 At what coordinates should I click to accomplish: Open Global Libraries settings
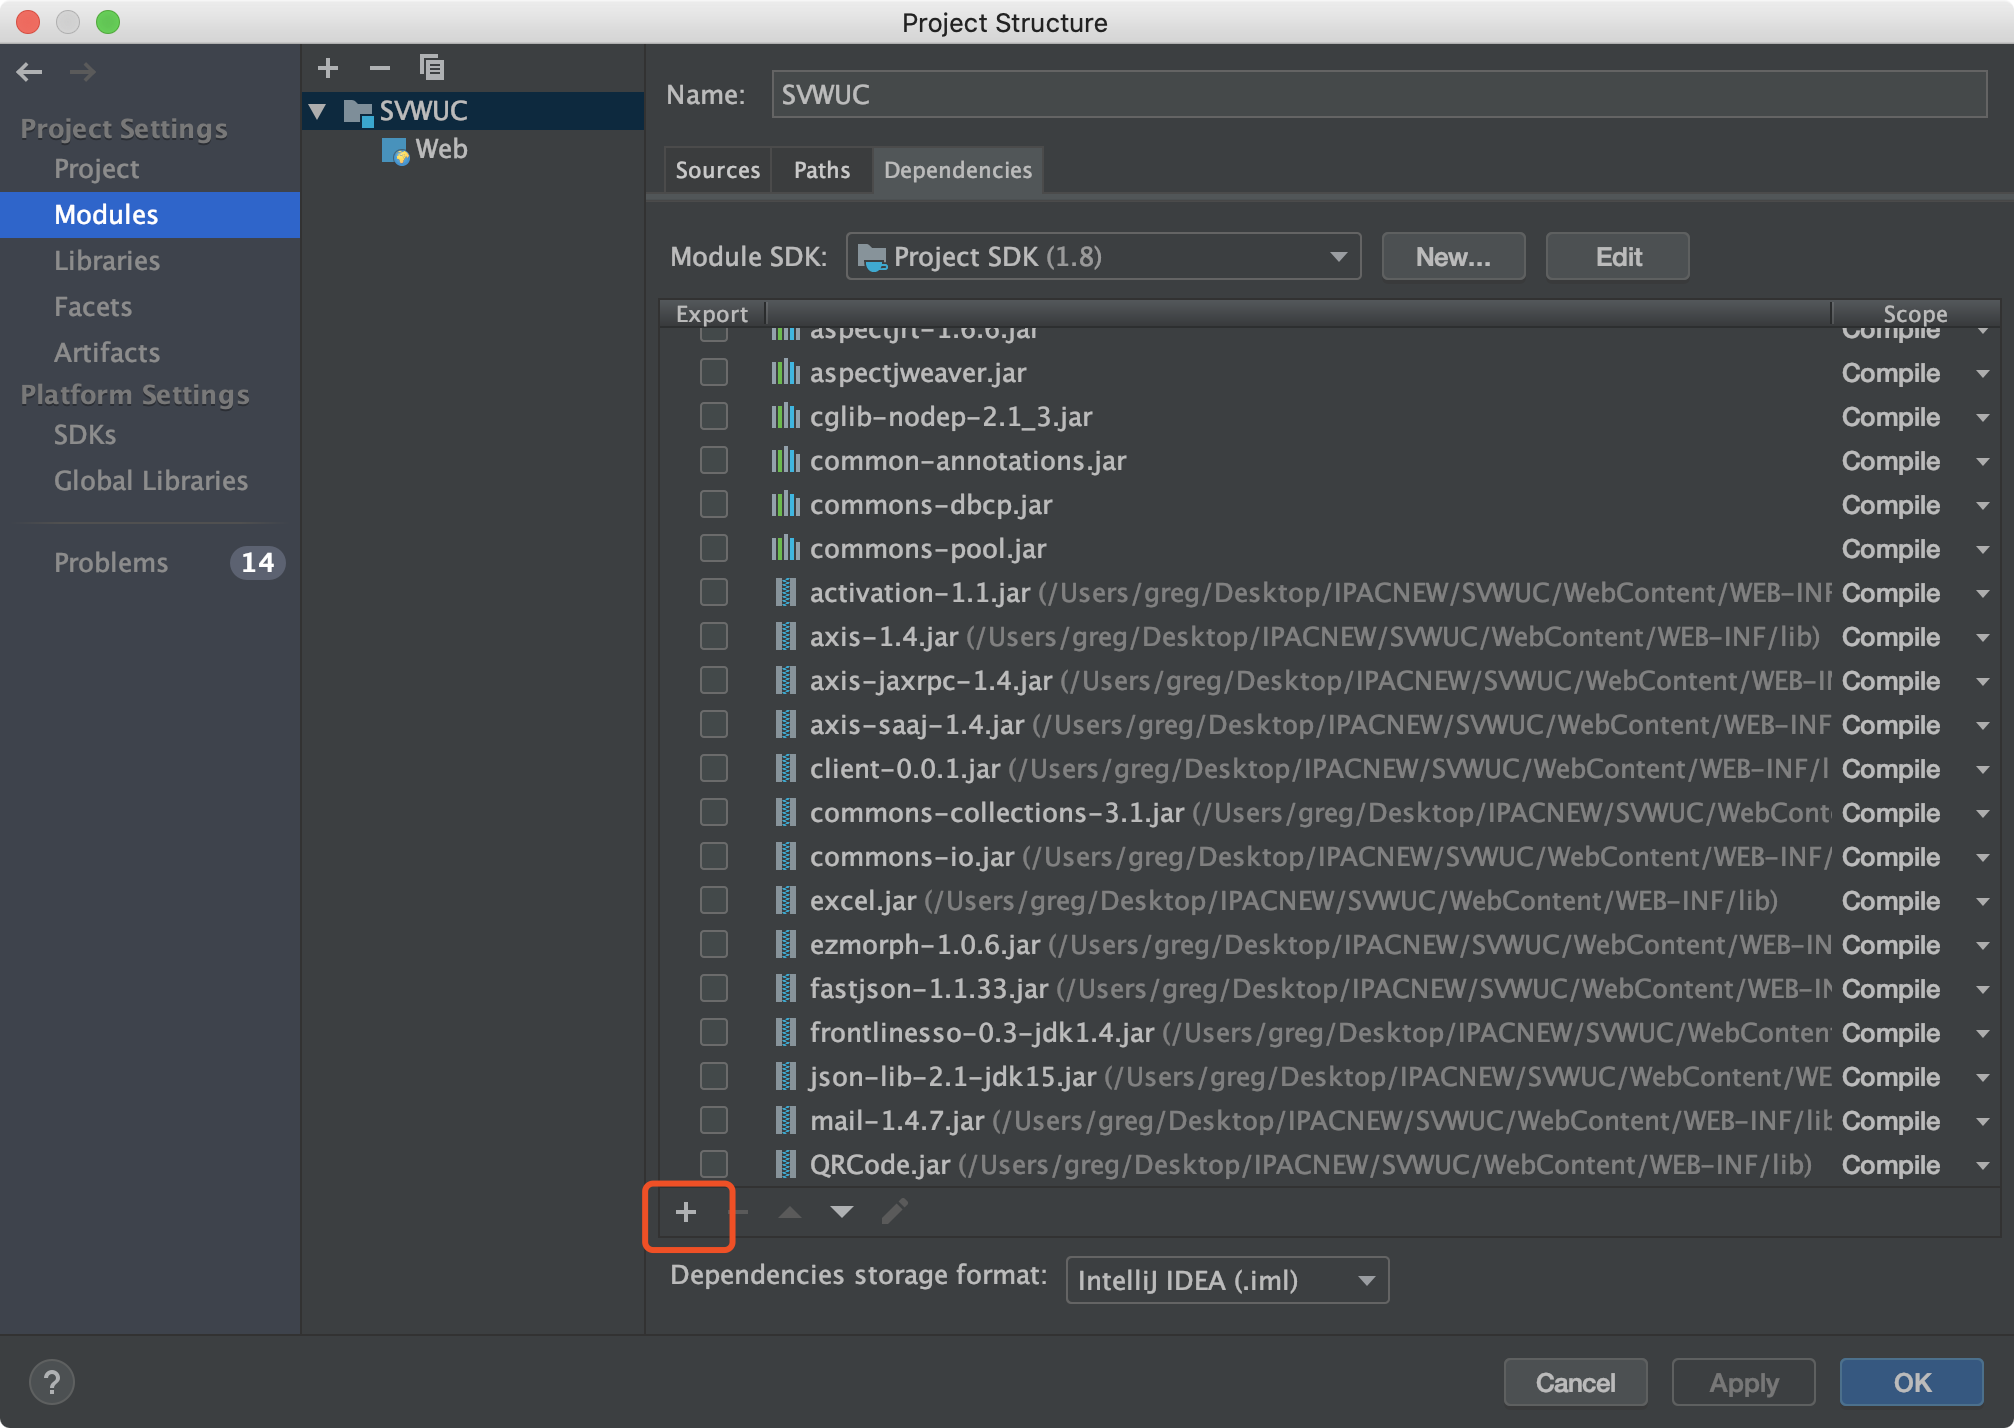(151, 481)
